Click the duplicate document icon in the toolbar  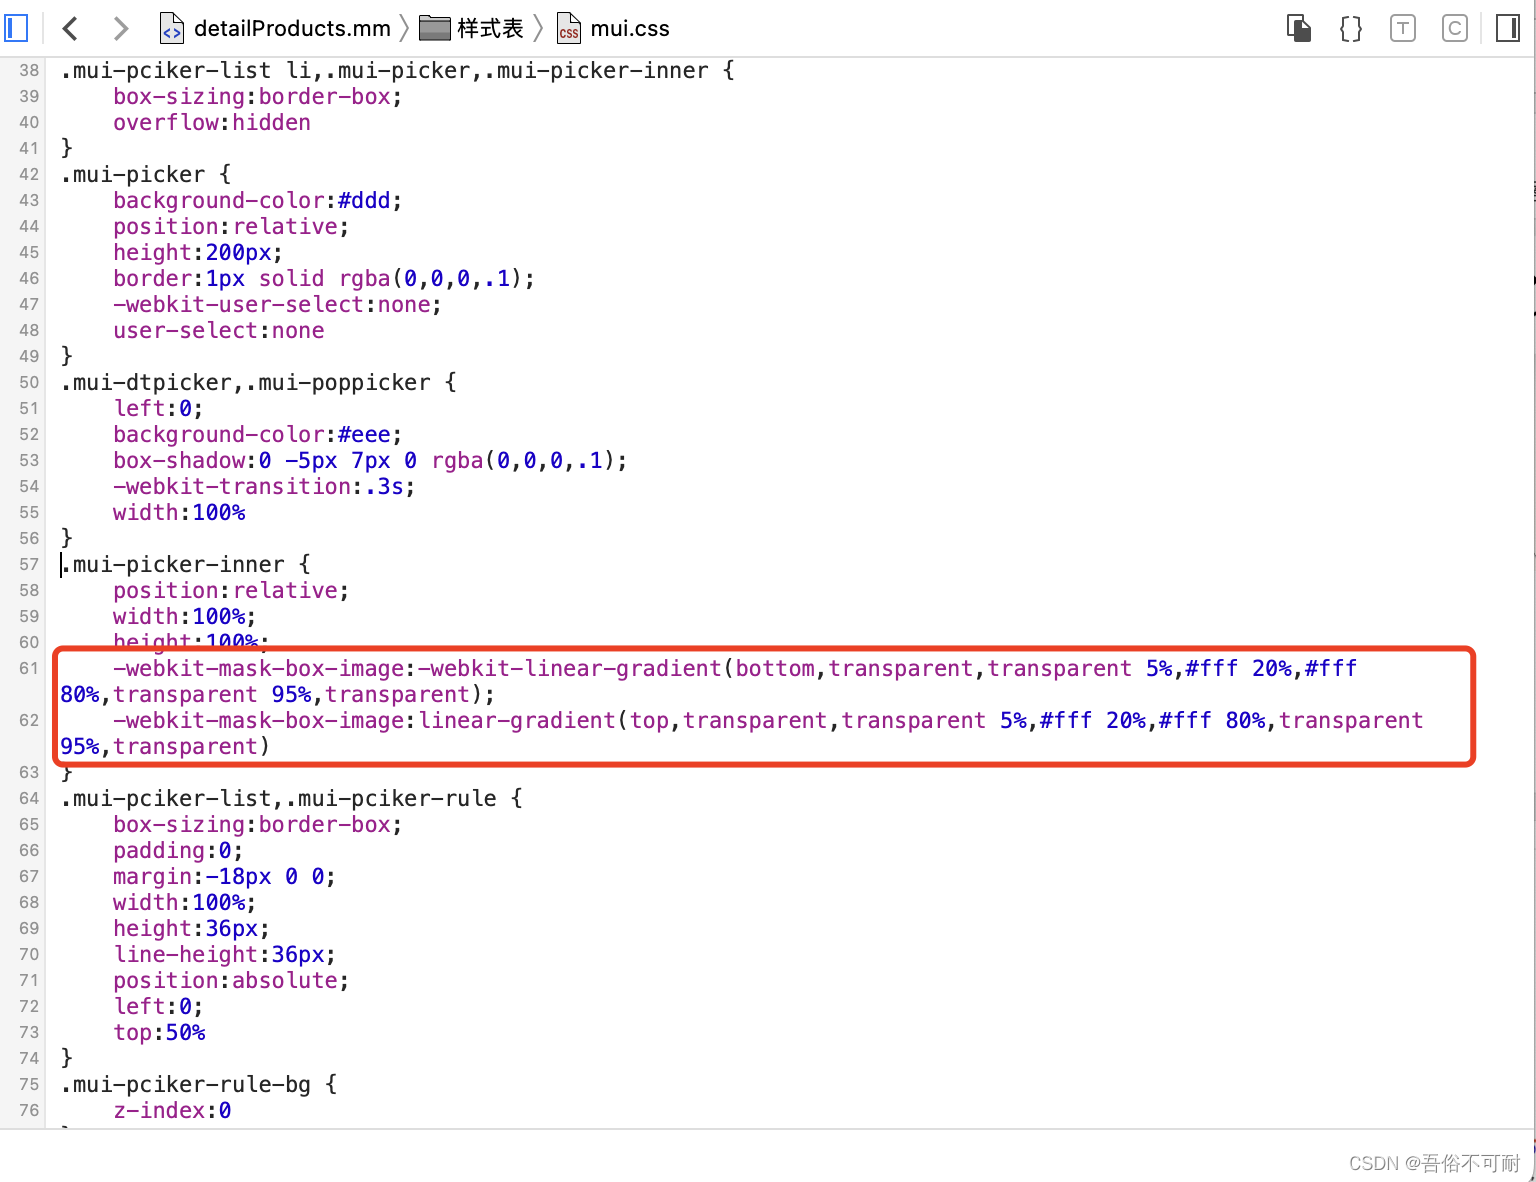pyautogui.click(x=1298, y=28)
